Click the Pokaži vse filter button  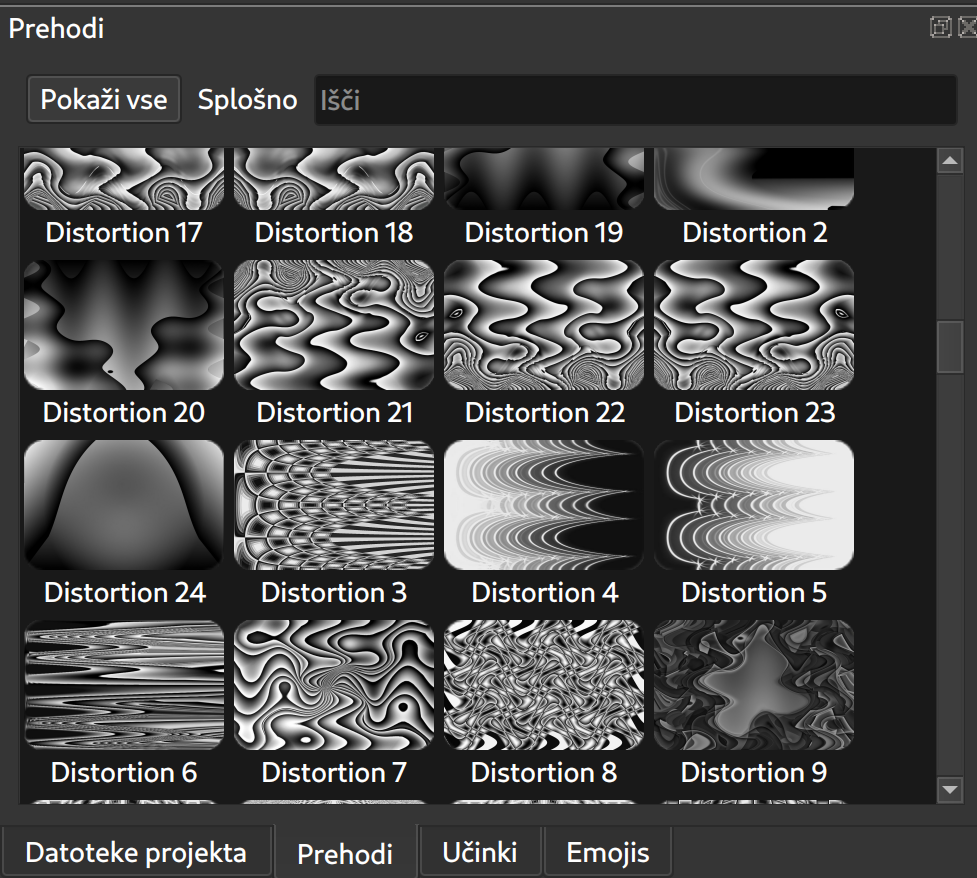(x=104, y=100)
